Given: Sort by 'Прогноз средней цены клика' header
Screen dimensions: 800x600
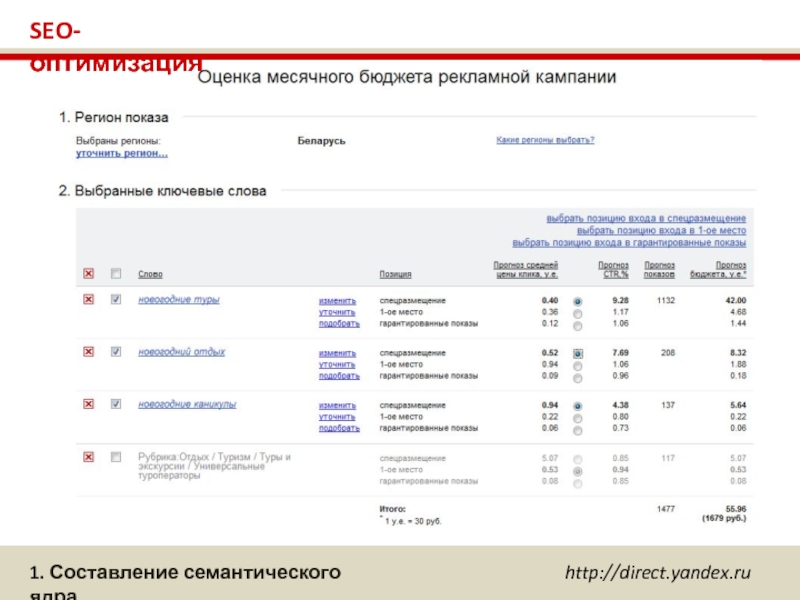Looking at the screenshot, I should pyautogui.click(x=526, y=270).
